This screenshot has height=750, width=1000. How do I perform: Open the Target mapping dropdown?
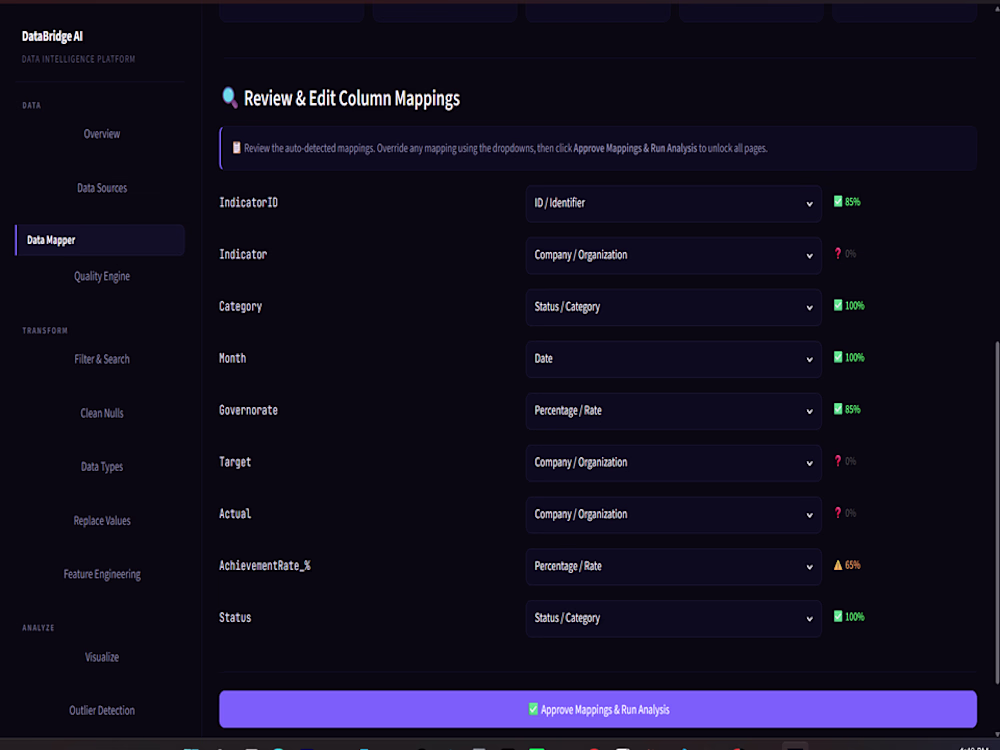pyautogui.click(x=673, y=463)
